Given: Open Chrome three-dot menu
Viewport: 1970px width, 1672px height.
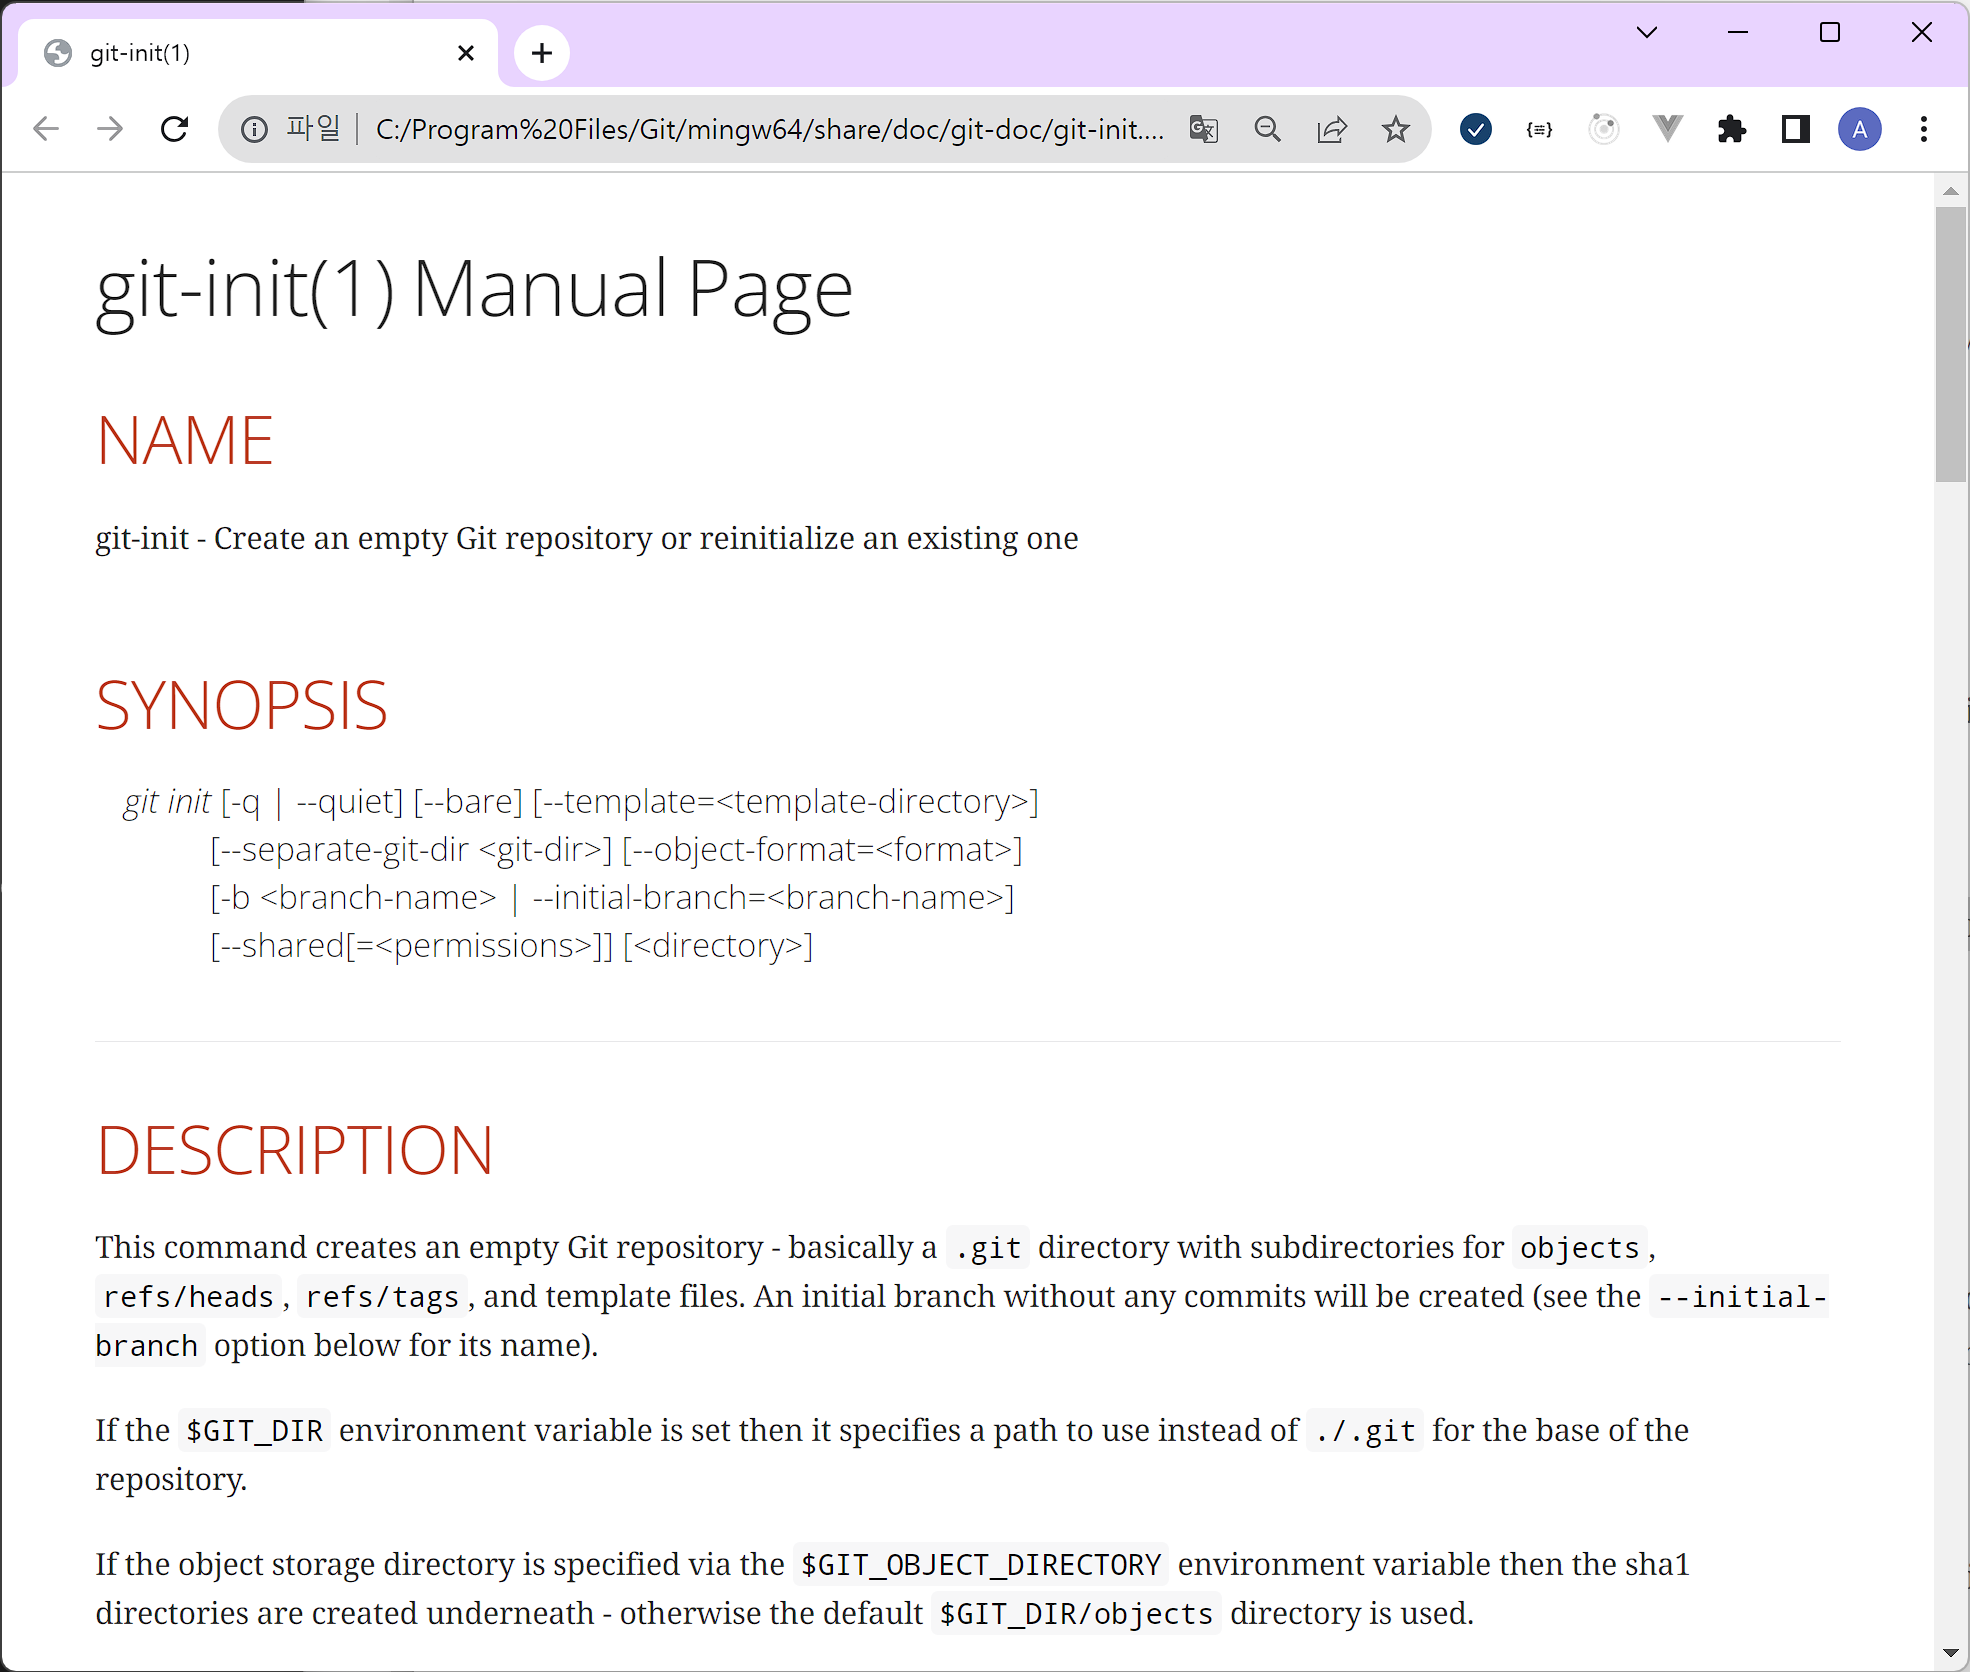Looking at the screenshot, I should coord(1923,129).
